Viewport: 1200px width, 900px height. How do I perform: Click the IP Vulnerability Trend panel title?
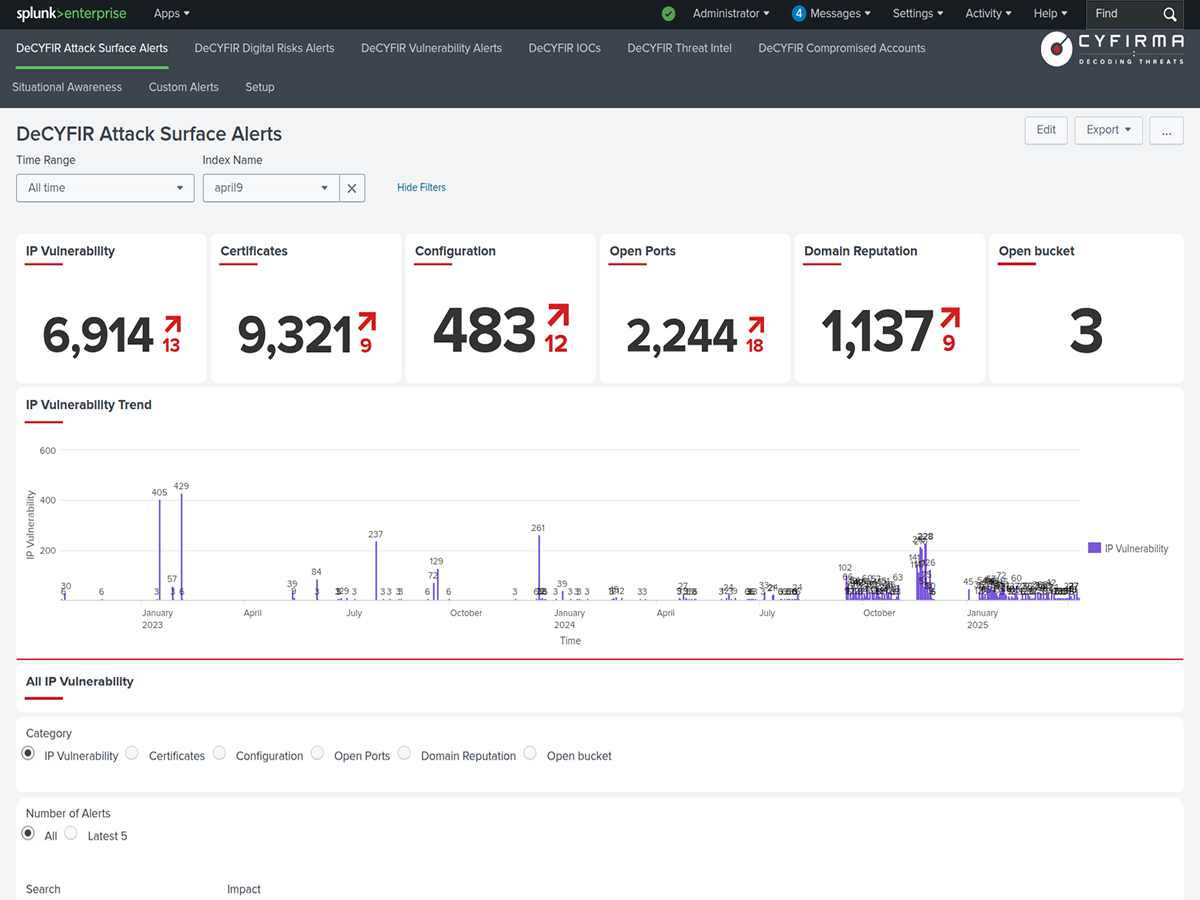click(x=89, y=405)
